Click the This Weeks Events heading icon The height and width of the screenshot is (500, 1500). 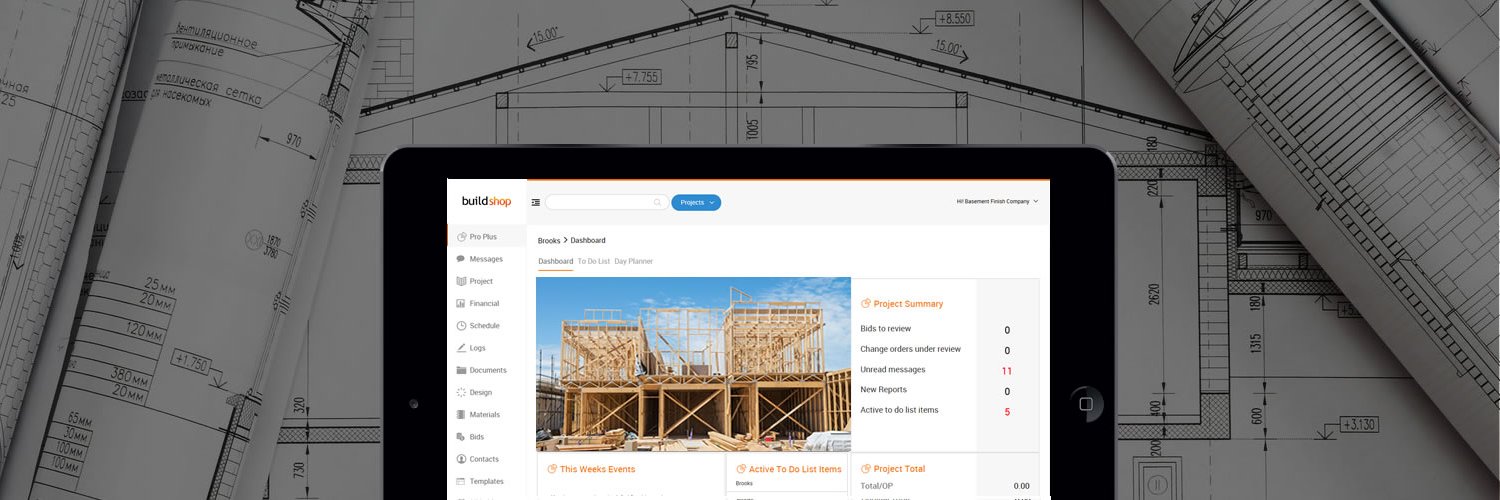click(552, 469)
